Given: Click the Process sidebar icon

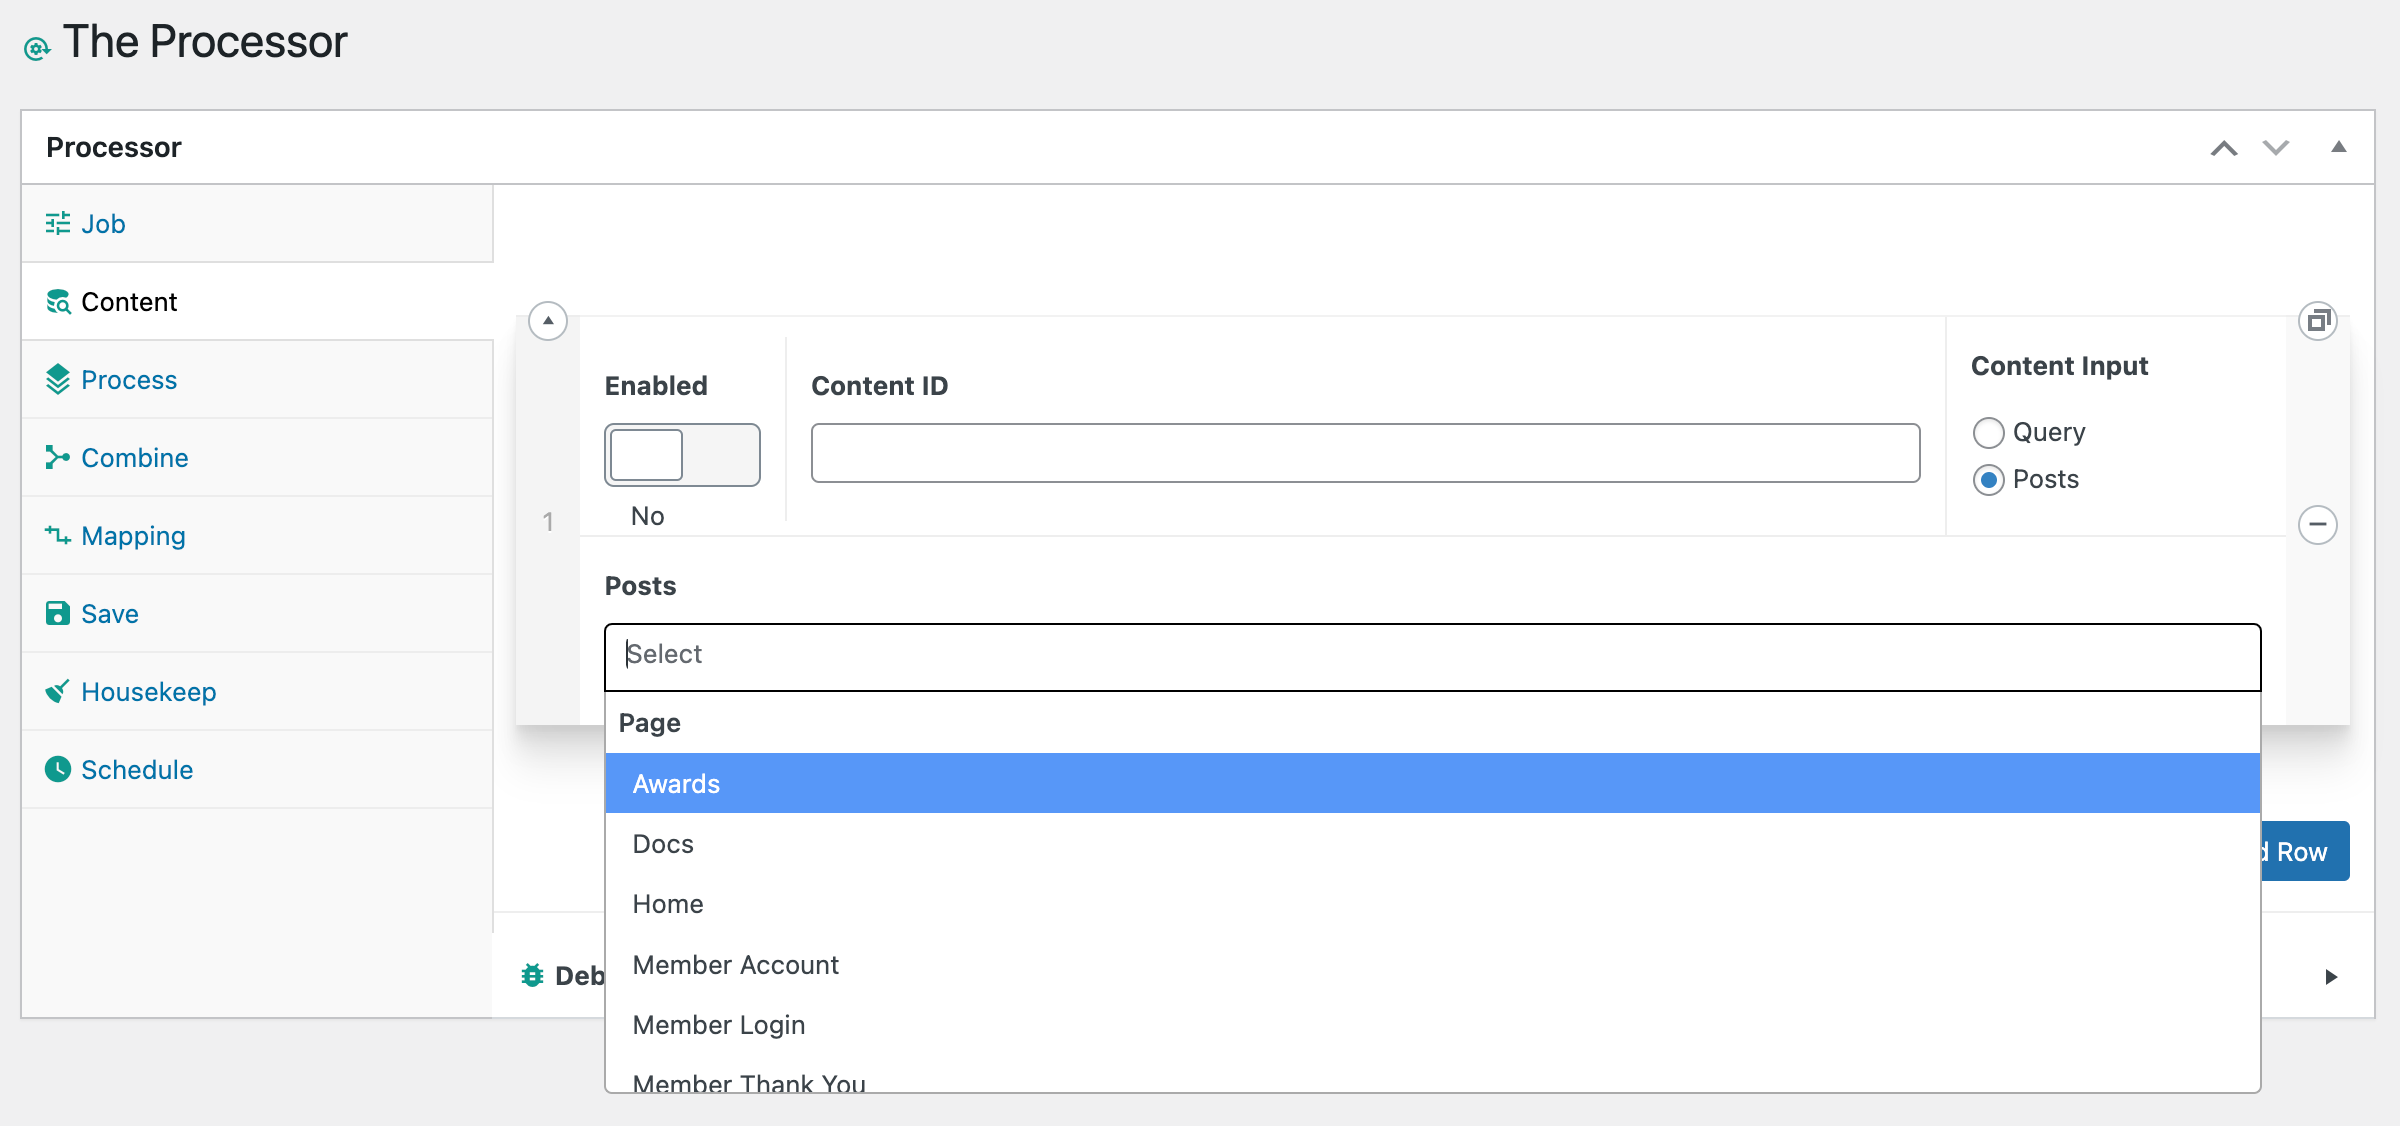Looking at the screenshot, I should [x=60, y=378].
